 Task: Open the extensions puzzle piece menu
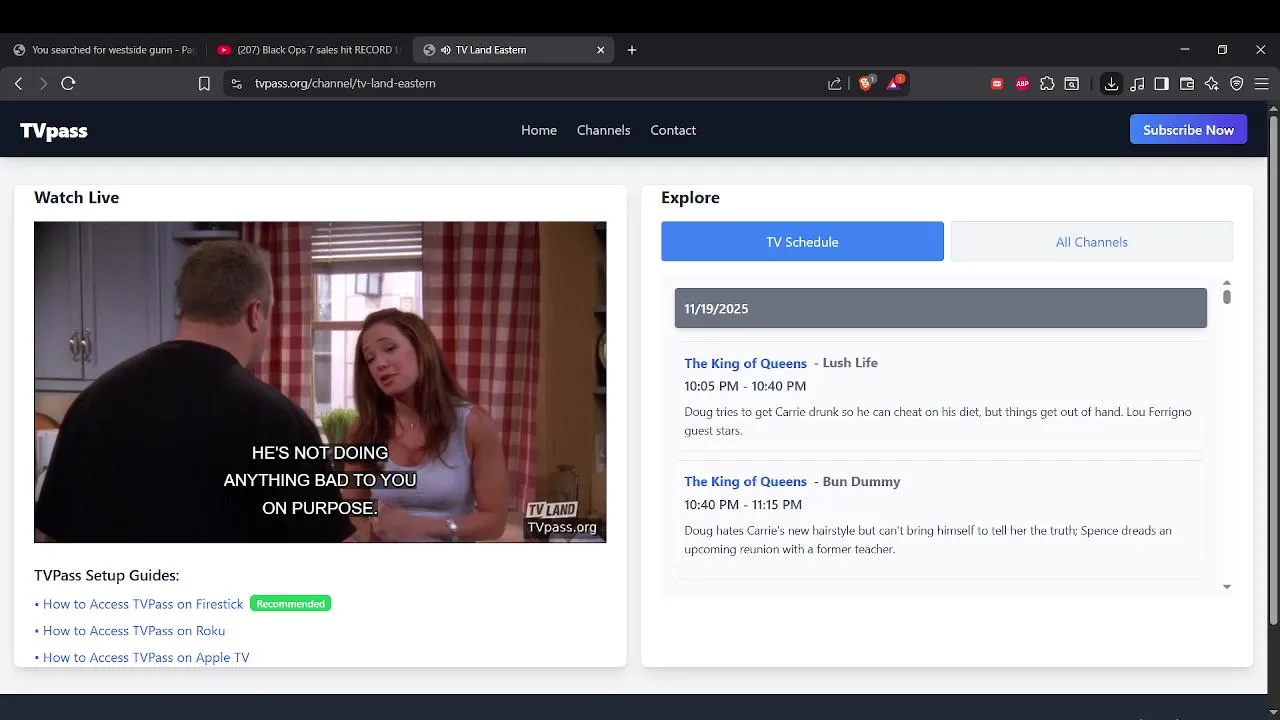[x=1047, y=84]
